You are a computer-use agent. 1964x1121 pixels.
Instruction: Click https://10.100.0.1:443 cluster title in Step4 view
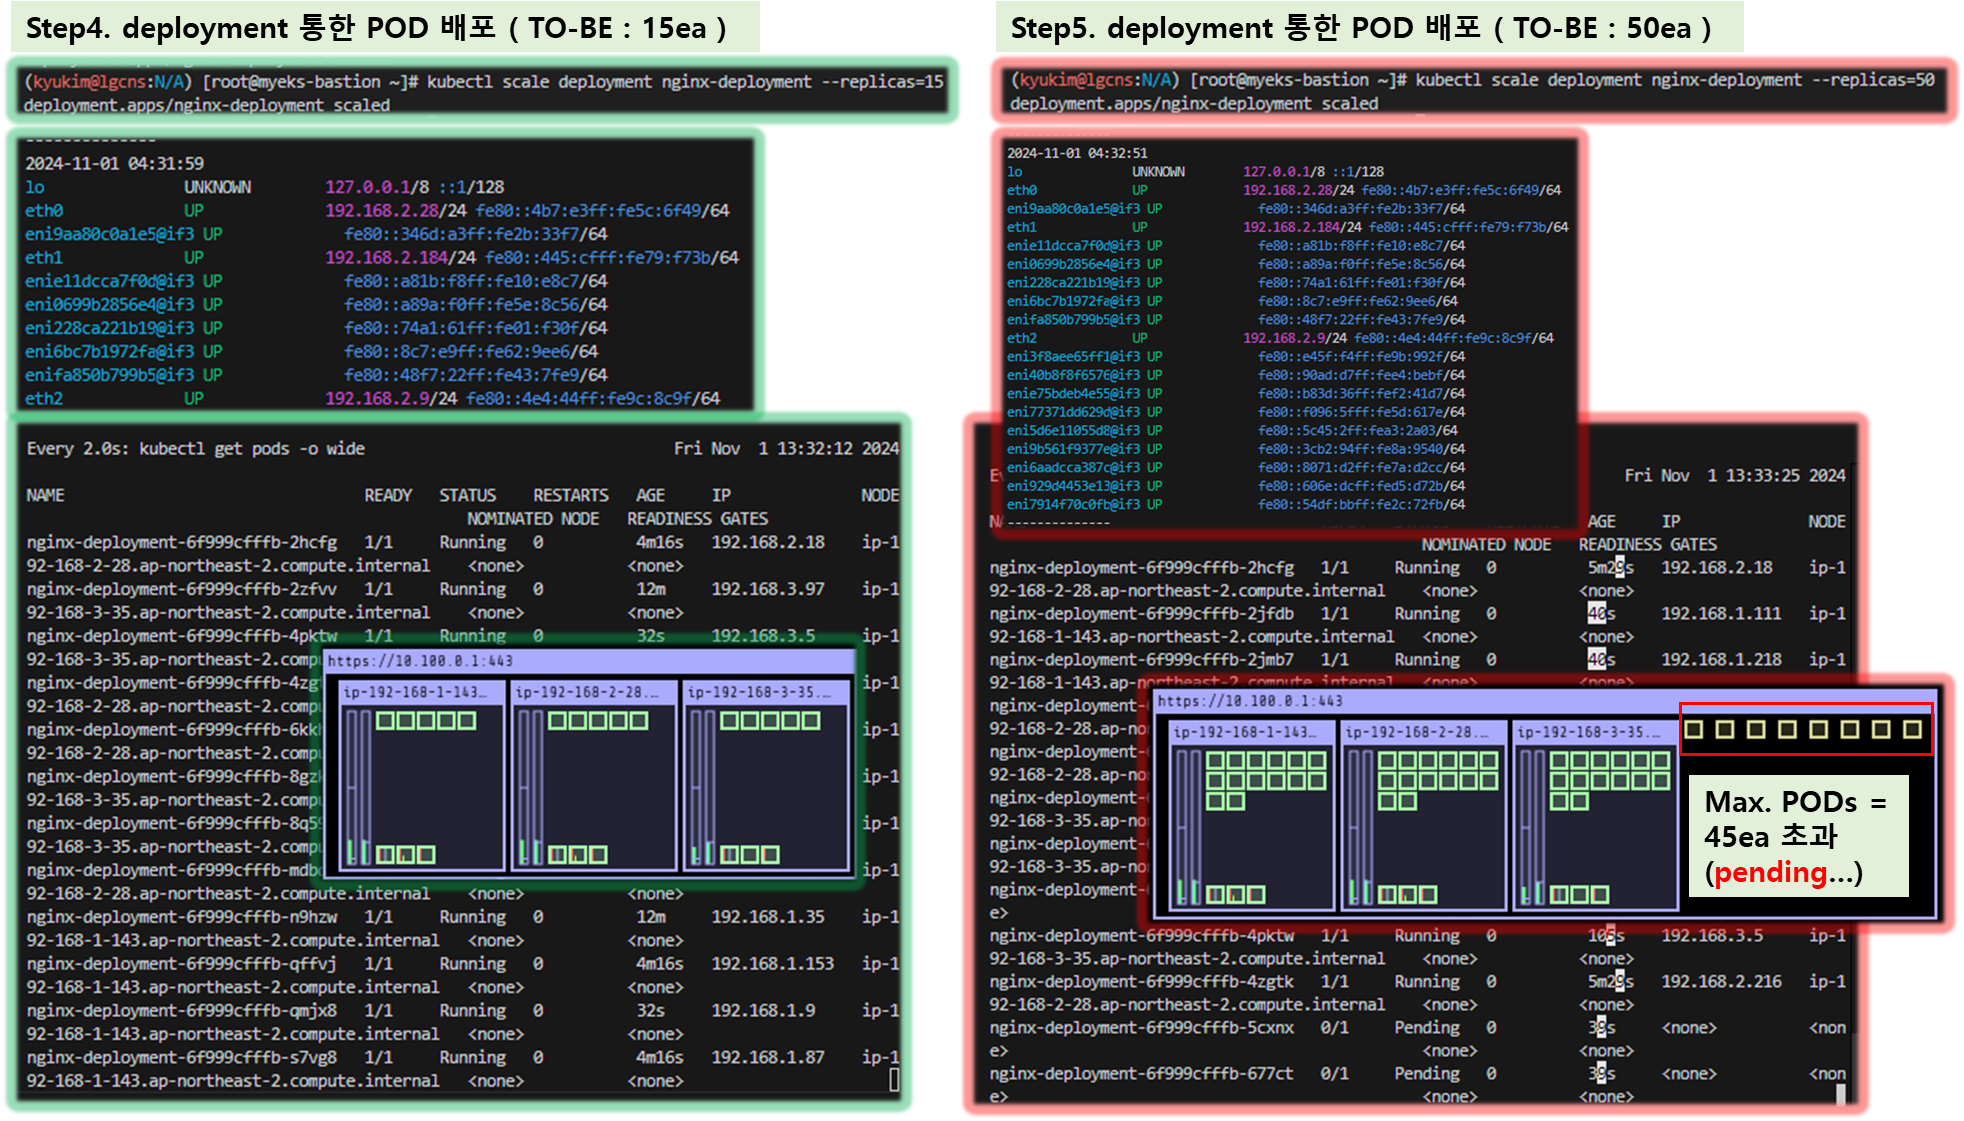pyautogui.click(x=420, y=661)
